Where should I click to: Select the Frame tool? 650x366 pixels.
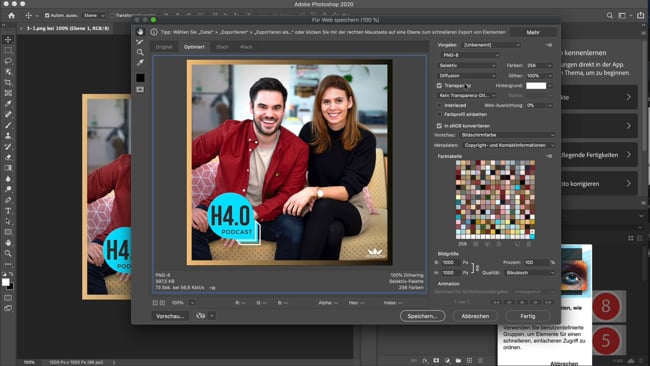click(8, 93)
